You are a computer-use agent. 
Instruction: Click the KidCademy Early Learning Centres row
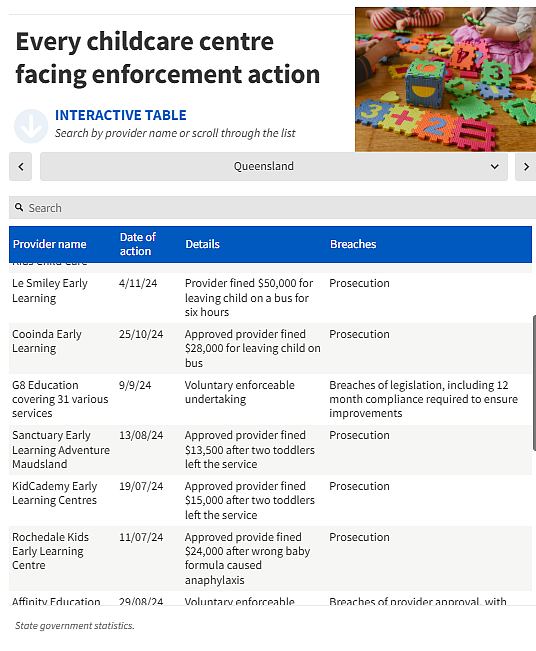click(270, 501)
